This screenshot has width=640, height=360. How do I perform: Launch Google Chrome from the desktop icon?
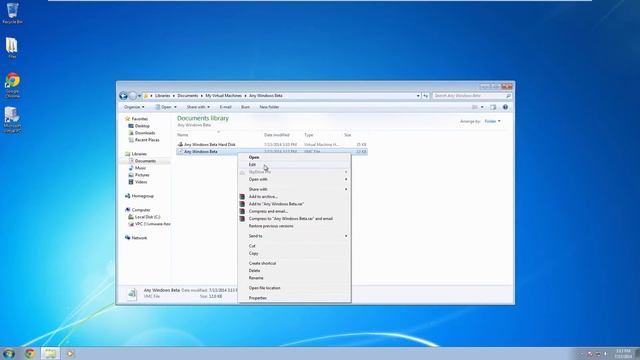(x=12, y=85)
